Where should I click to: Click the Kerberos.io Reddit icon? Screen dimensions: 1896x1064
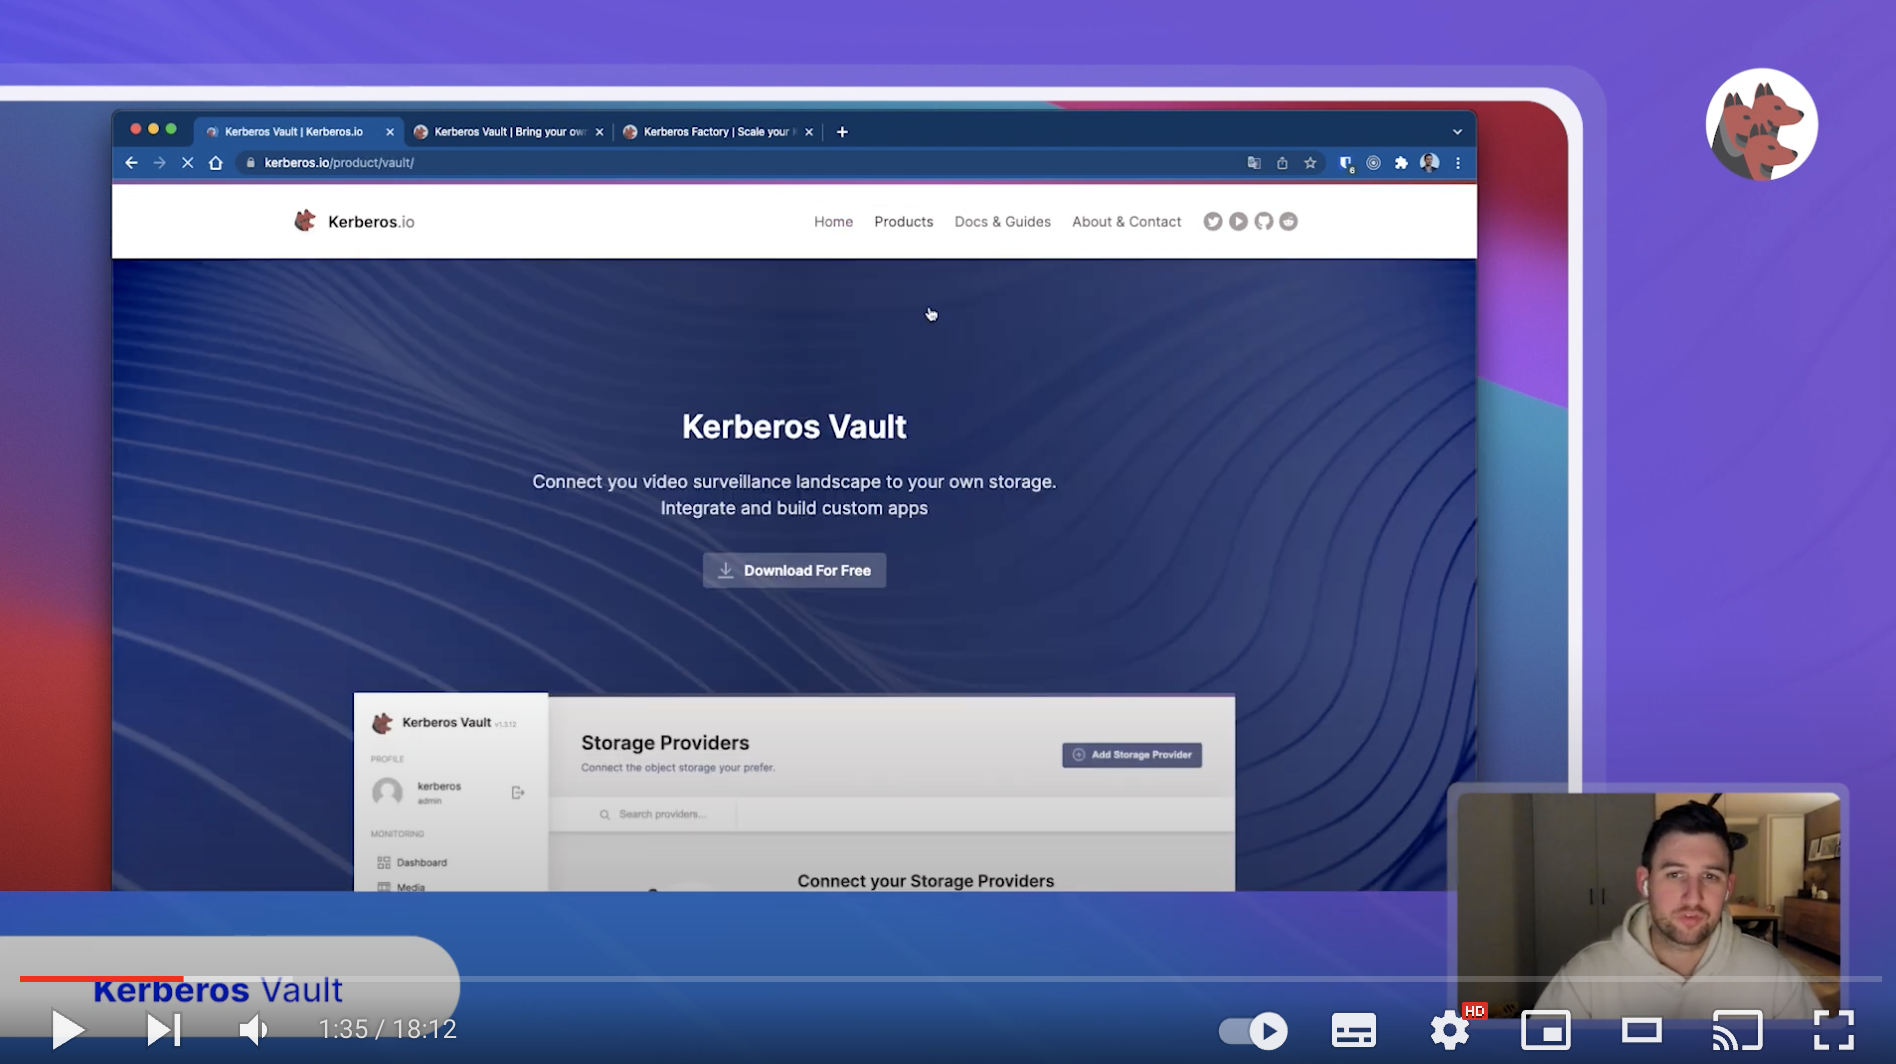(x=1288, y=221)
